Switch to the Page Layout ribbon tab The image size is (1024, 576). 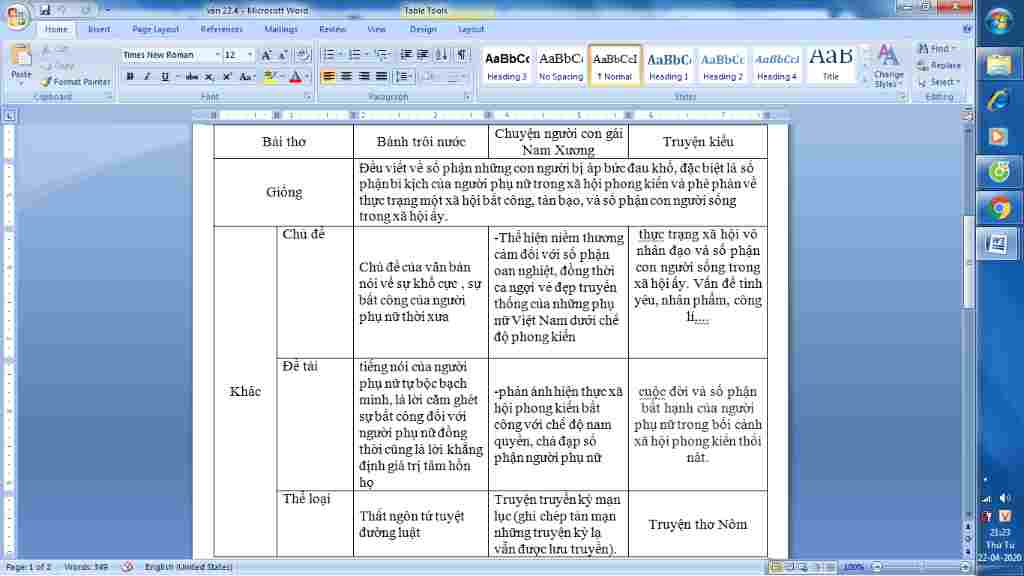155,29
